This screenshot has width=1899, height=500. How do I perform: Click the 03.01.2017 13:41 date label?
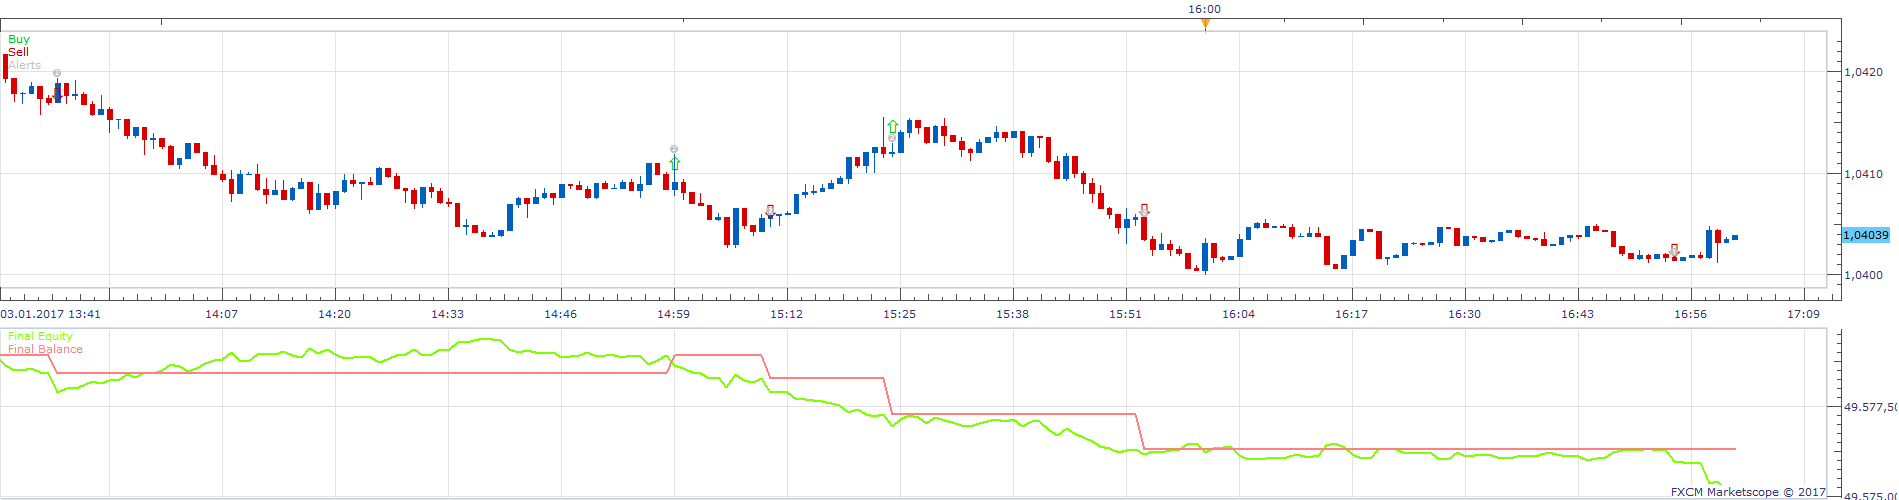[51, 314]
